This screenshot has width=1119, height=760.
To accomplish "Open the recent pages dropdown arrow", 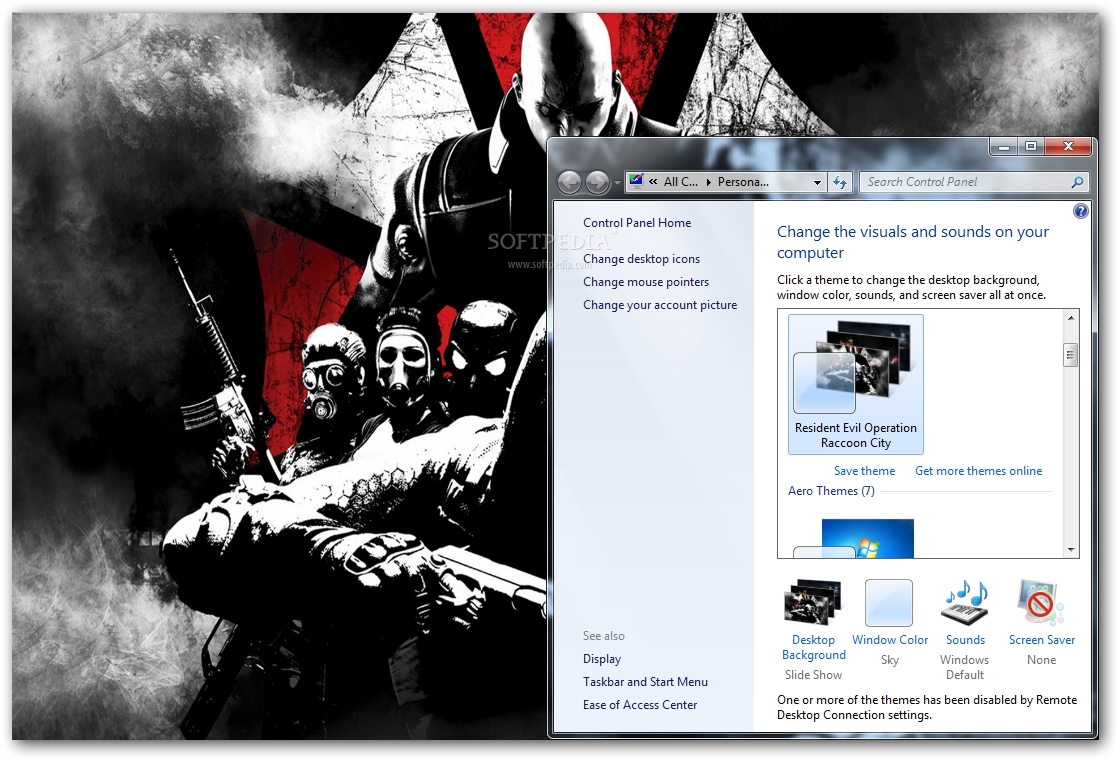I will 617,183.
